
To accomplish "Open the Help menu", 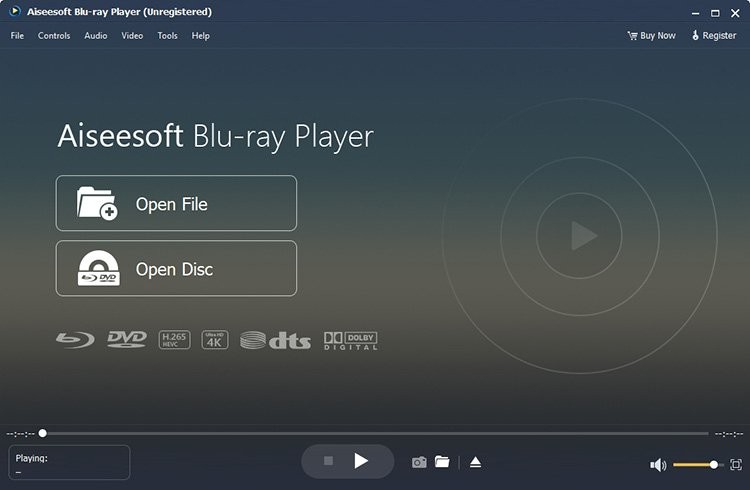I will 200,36.
